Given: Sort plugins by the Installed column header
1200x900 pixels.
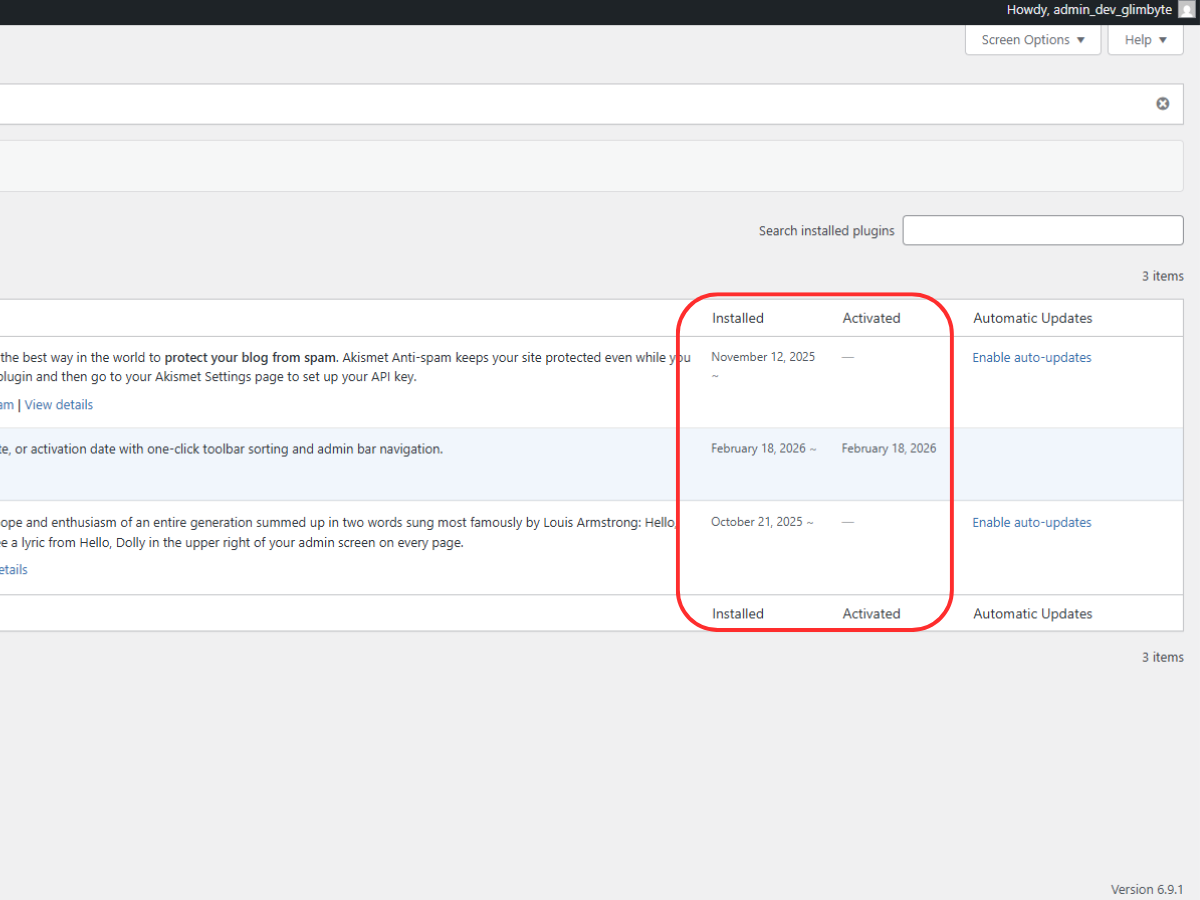Looking at the screenshot, I should point(737,317).
